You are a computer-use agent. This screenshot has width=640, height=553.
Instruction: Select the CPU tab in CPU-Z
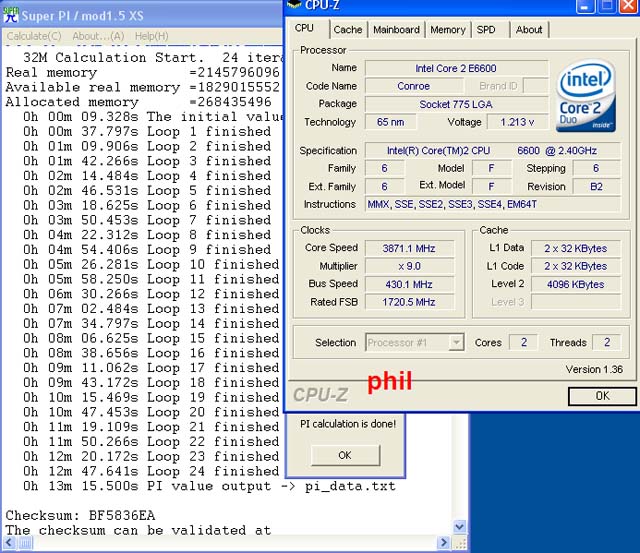[304, 28]
